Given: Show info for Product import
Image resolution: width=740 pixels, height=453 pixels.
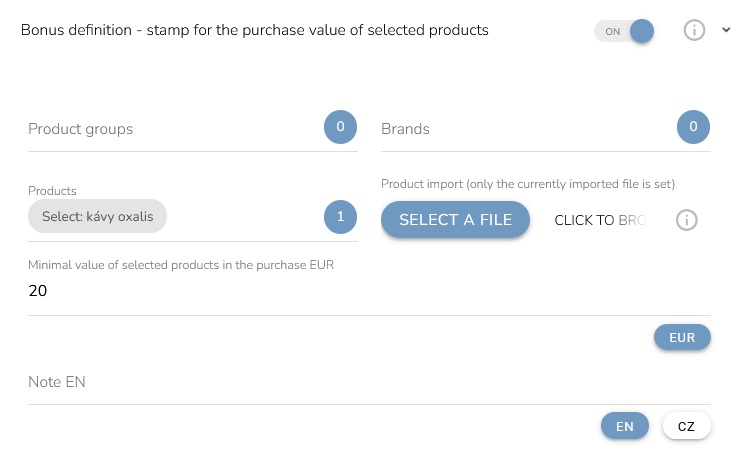Looking at the screenshot, I should [686, 220].
